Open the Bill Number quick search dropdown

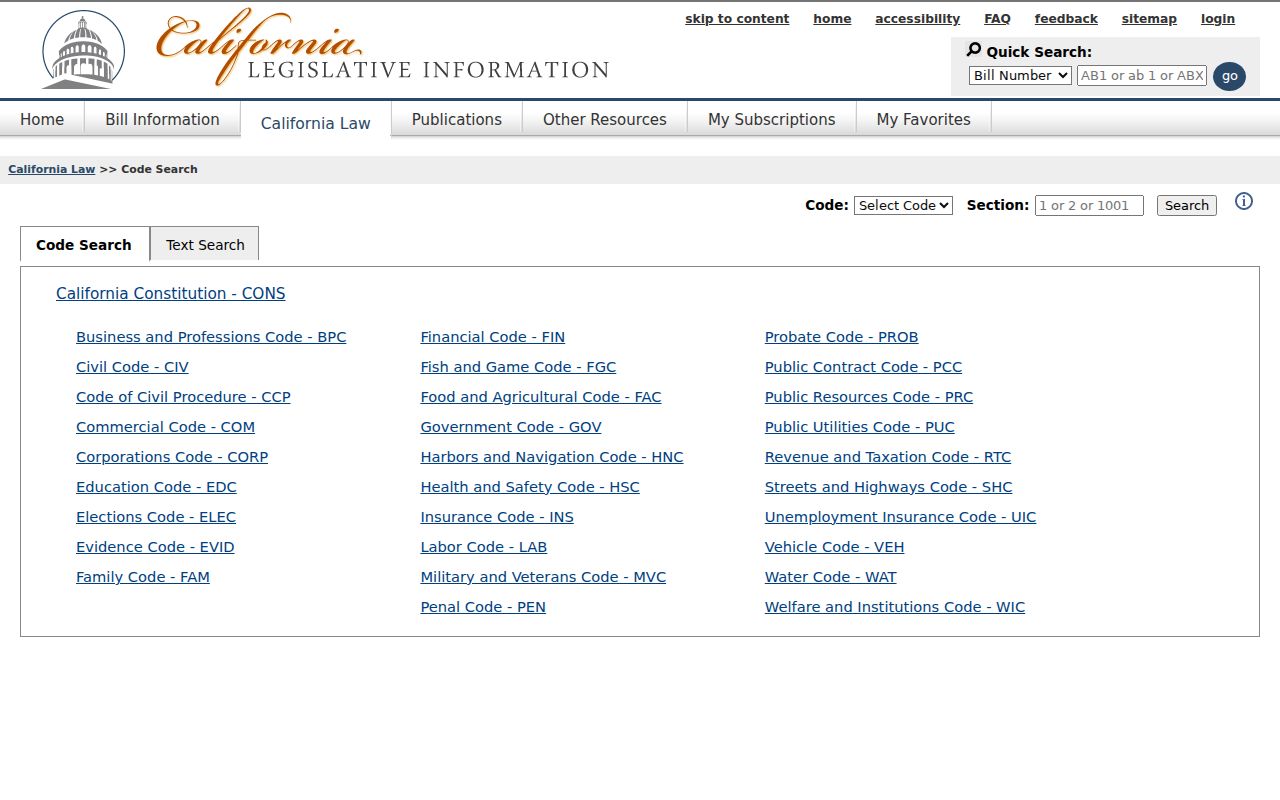click(x=1020, y=75)
